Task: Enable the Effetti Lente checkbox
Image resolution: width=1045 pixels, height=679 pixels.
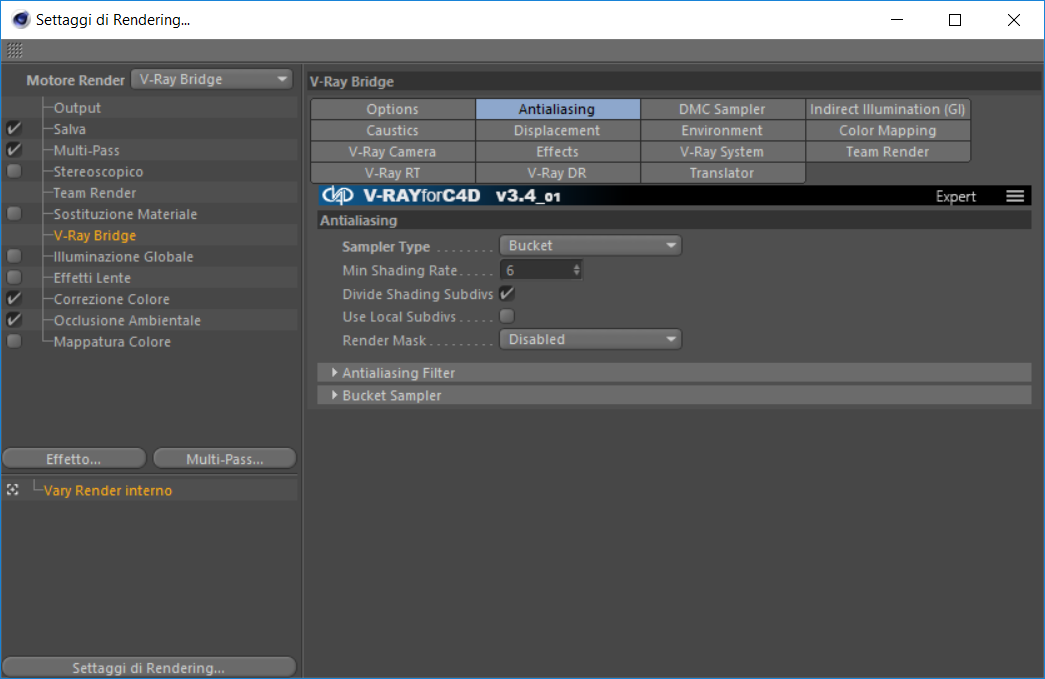Action: pyautogui.click(x=14, y=277)
